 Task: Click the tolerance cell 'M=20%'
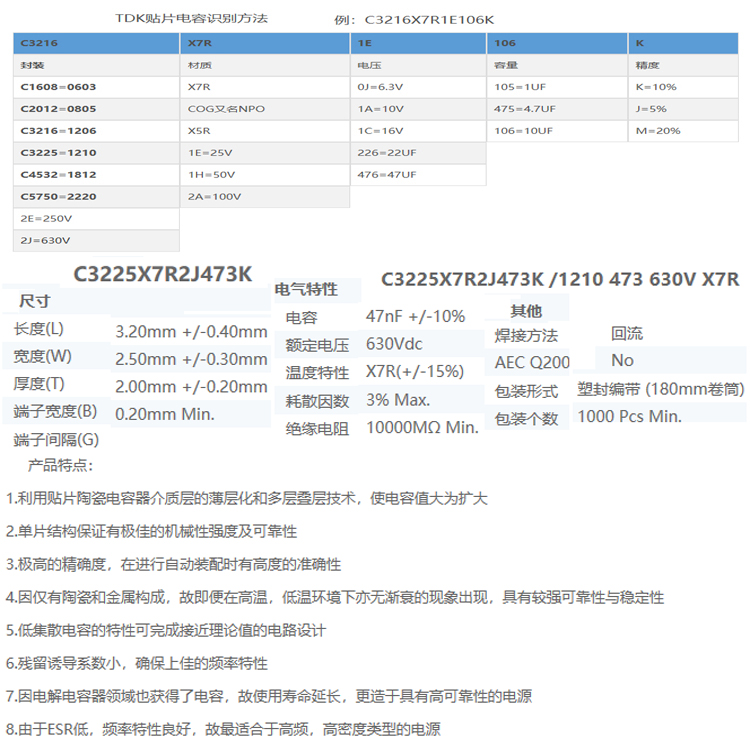coord(683,131)
